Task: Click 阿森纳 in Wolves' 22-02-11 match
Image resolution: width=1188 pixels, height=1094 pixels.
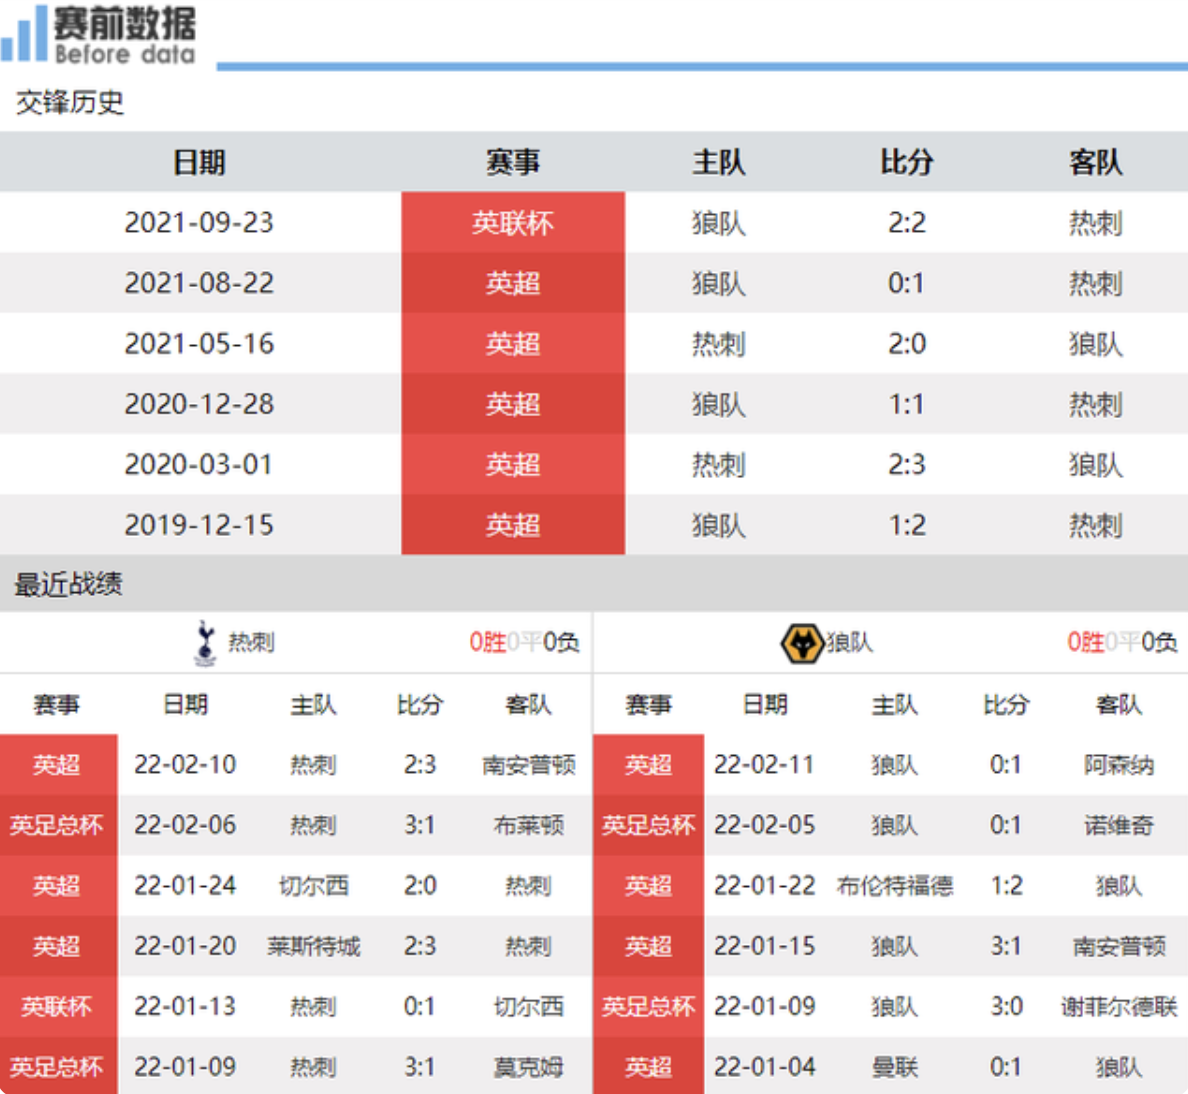Action: pyautogui.click(x=1118, y=766)
